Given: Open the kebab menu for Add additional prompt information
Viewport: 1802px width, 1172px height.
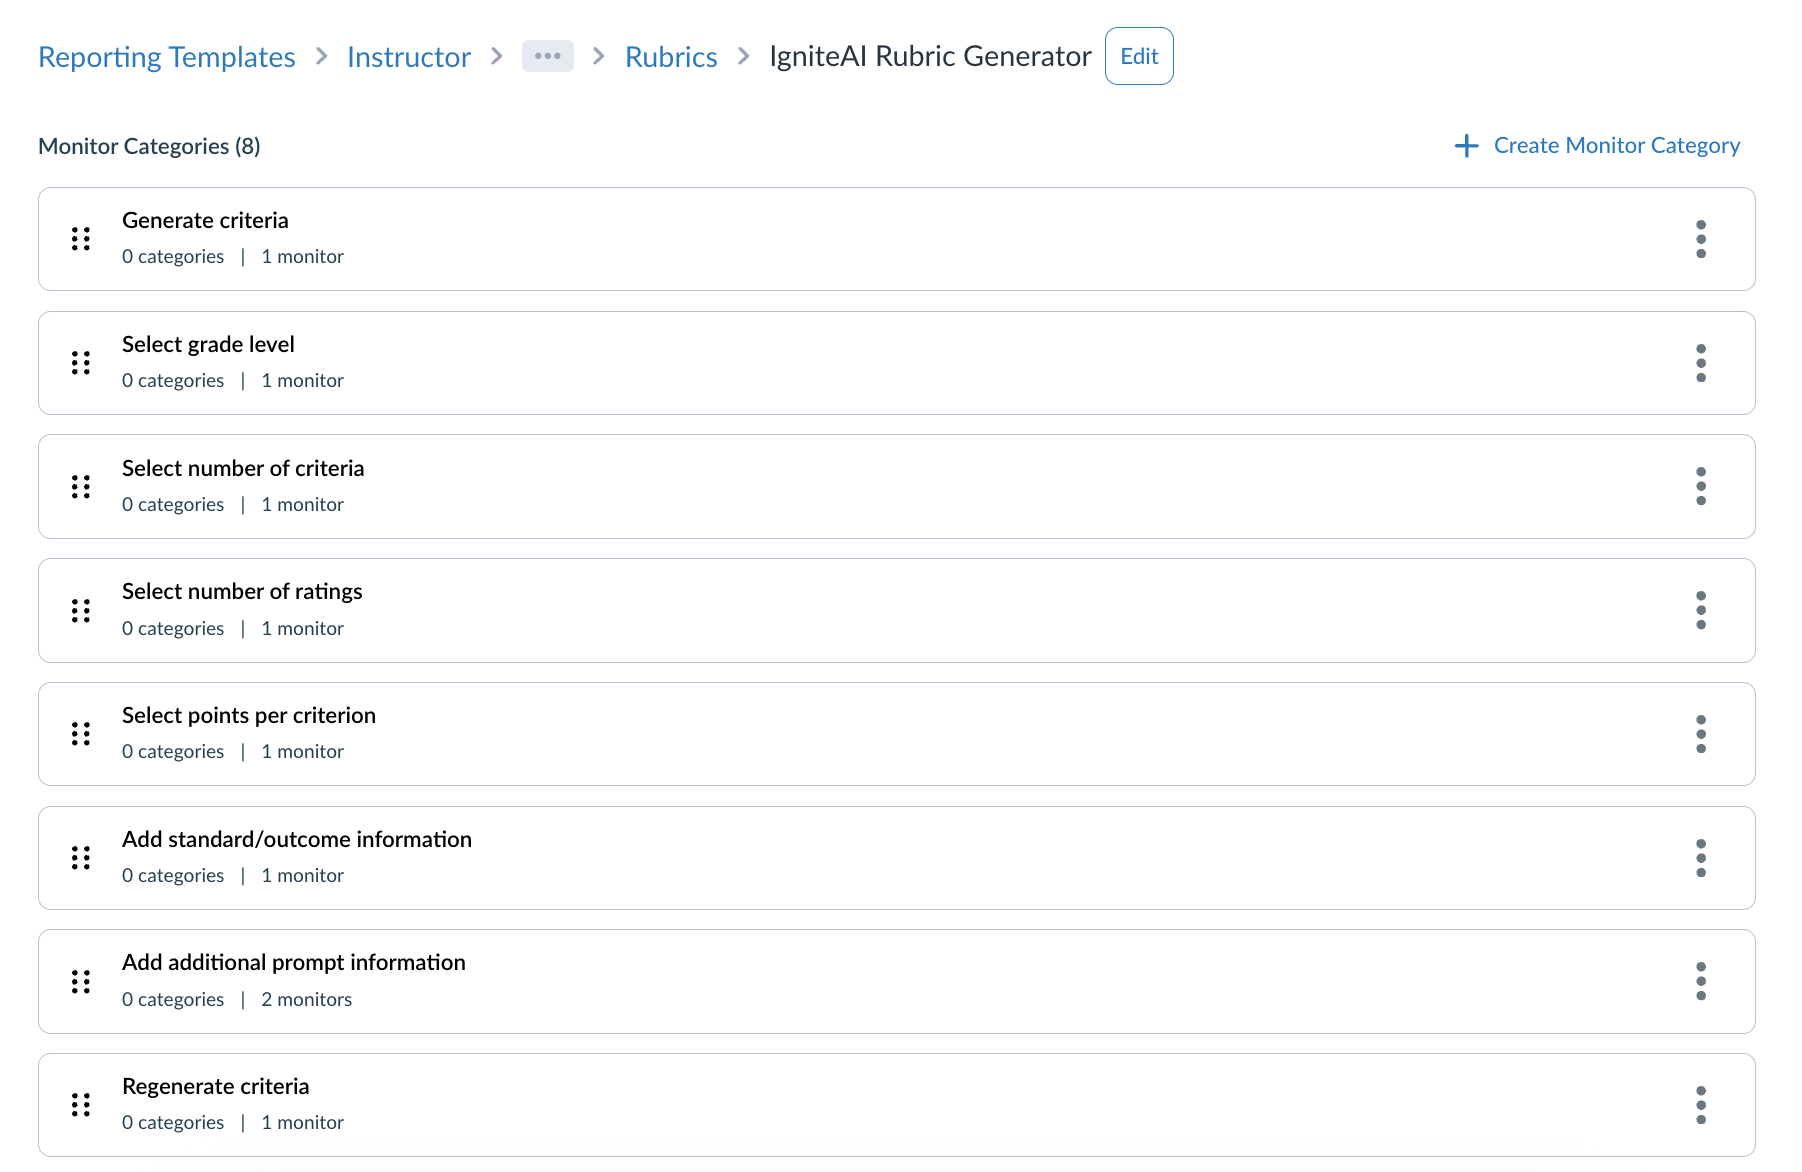Looking at the screenshot, I should (1701, 982).
